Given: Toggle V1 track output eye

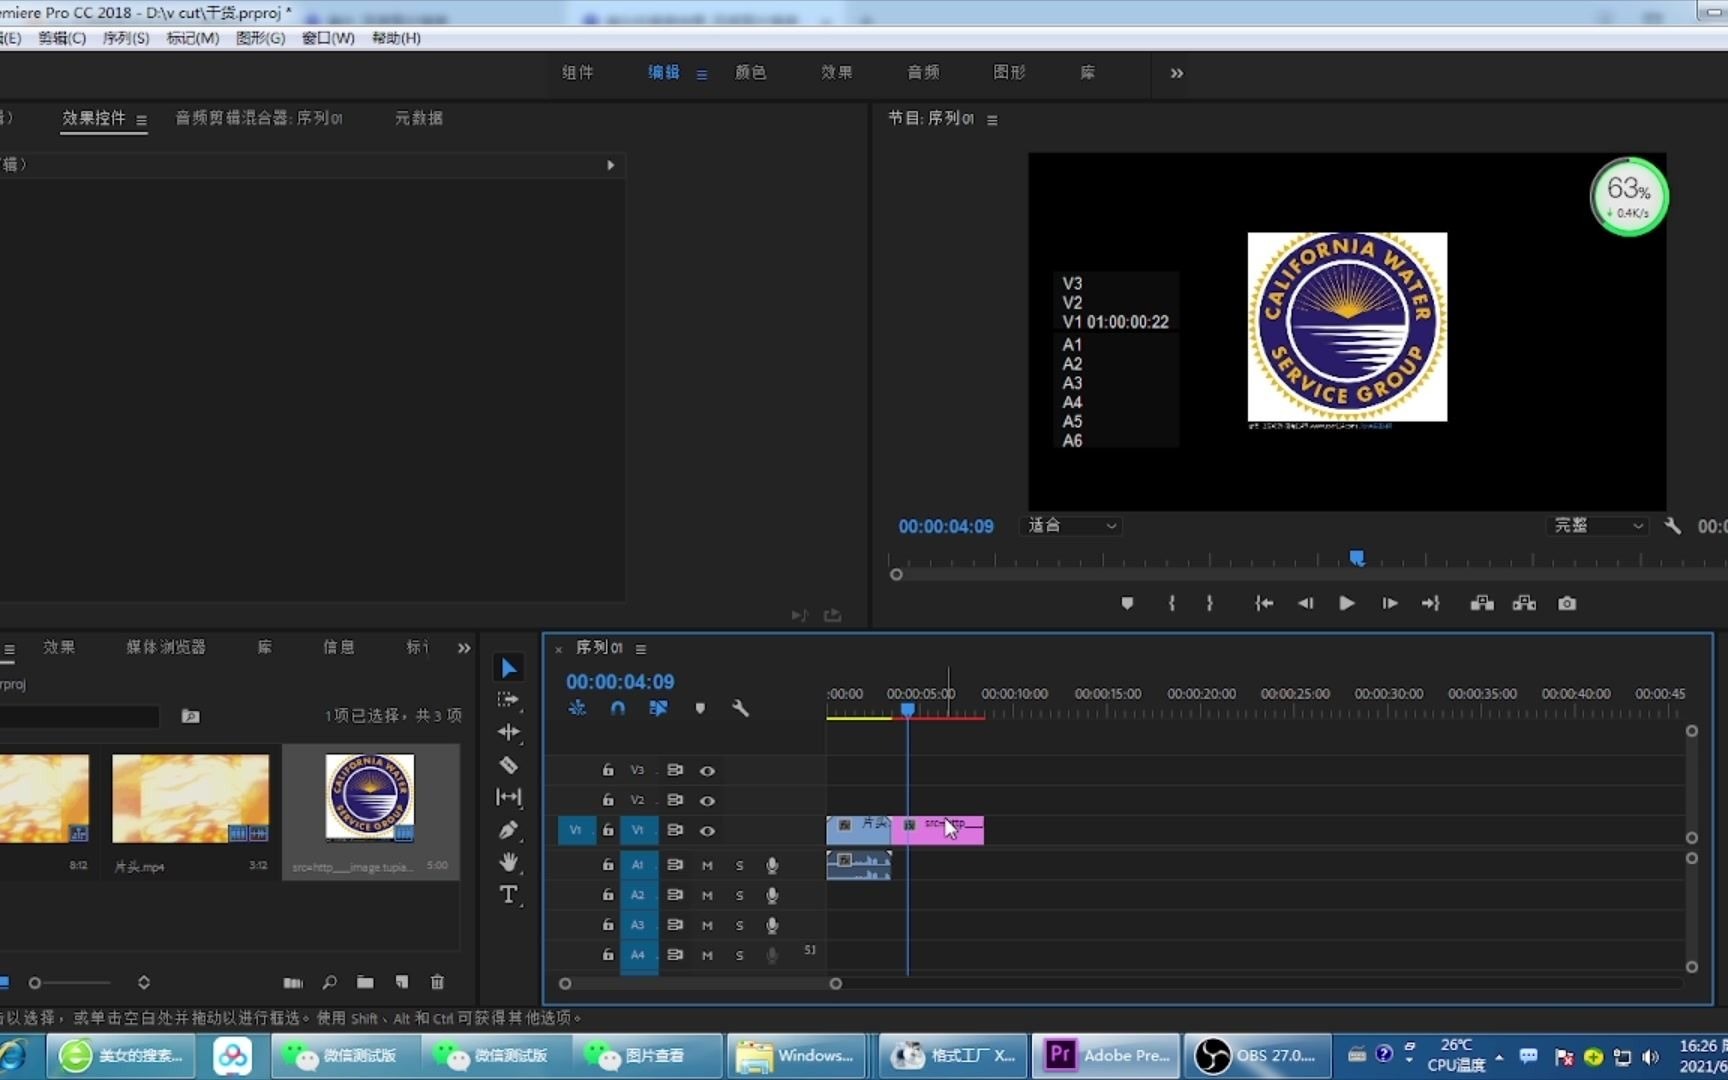Looking at the screenshot, I should [707, 831].
